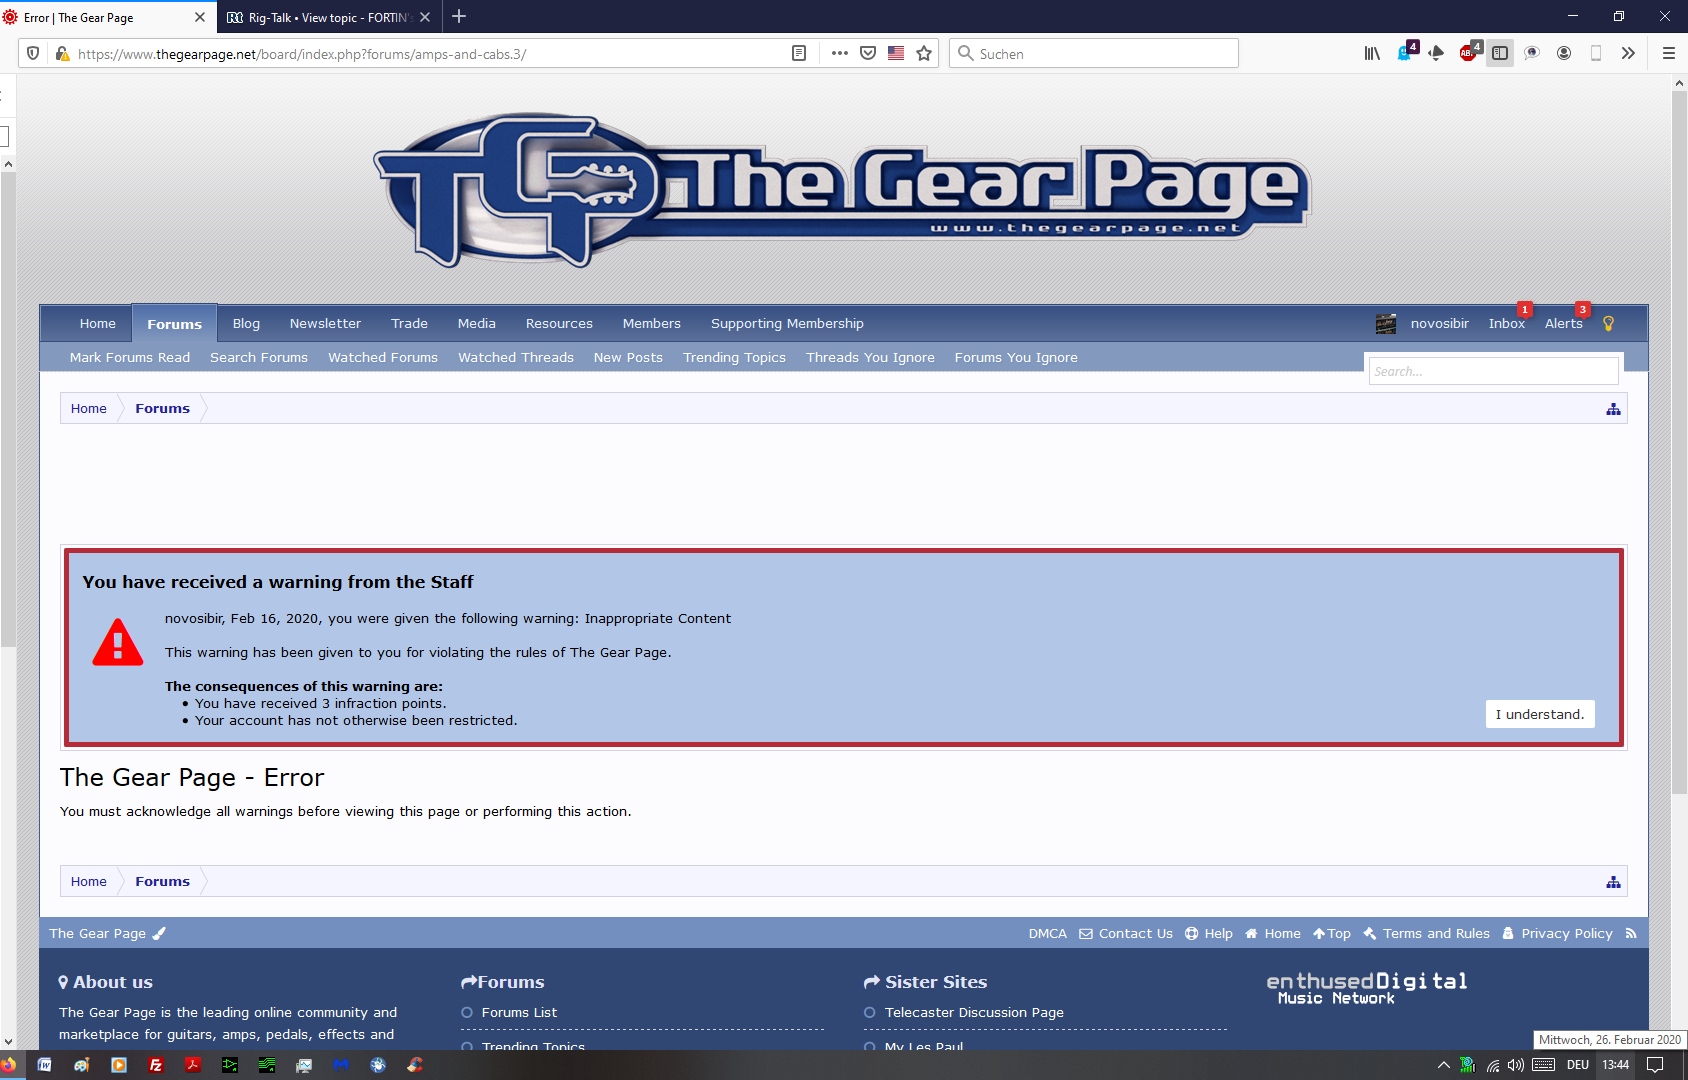Viewport: 1688px width, 1080px height.
Task: Close the Error The Gear Page tab
Action: click(x=200, y=17)
